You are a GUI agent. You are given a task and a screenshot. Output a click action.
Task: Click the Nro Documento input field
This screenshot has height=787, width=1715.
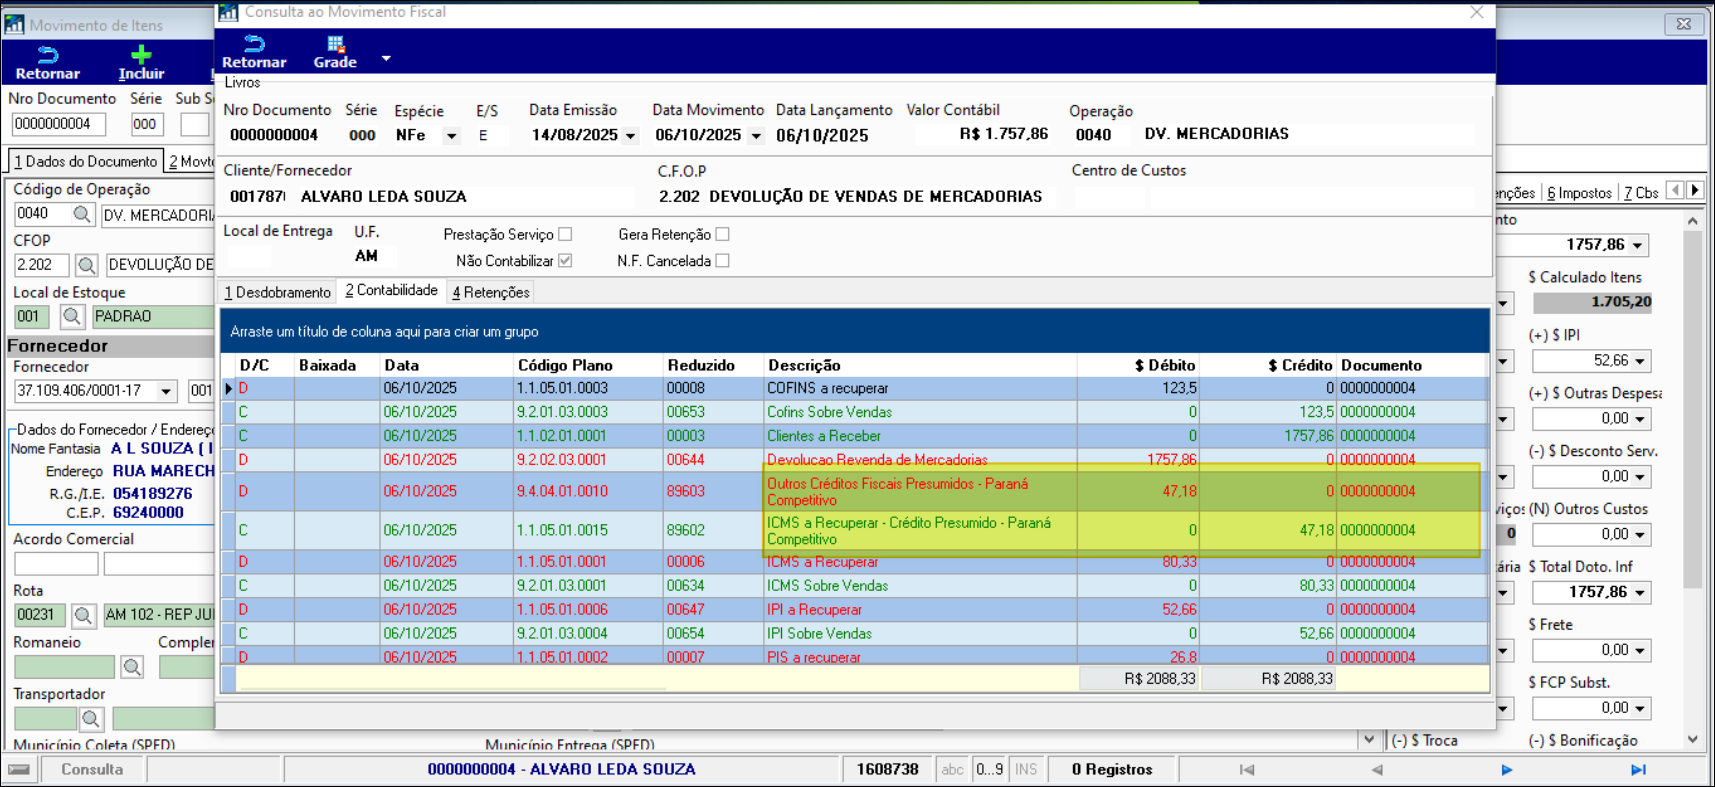click(58, 124)
